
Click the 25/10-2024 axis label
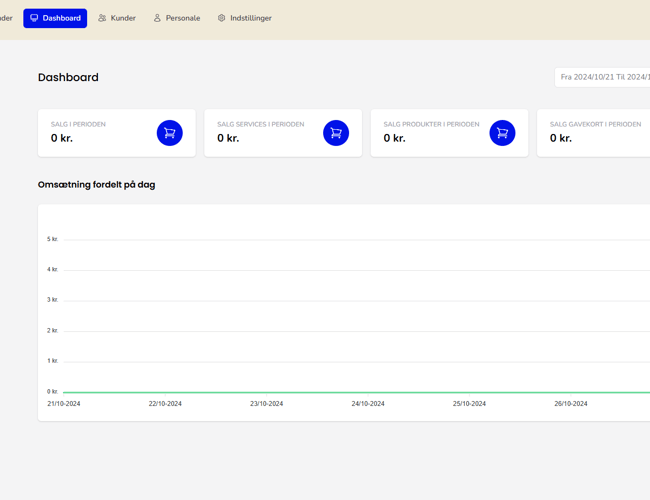click(469, 404)
